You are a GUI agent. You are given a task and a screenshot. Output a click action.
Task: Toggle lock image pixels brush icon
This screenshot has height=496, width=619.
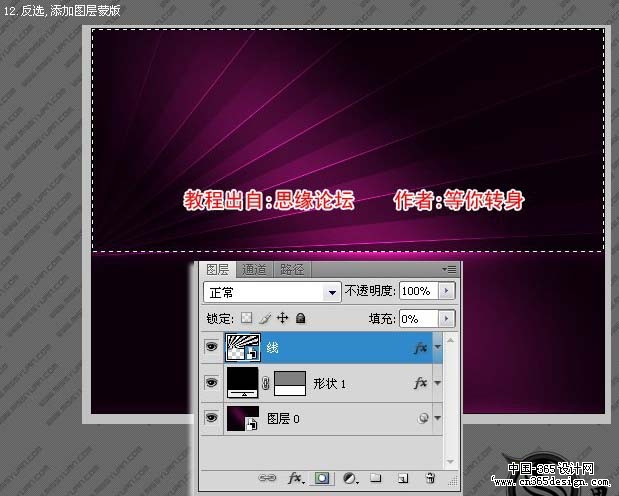click(x=264, y=318)
